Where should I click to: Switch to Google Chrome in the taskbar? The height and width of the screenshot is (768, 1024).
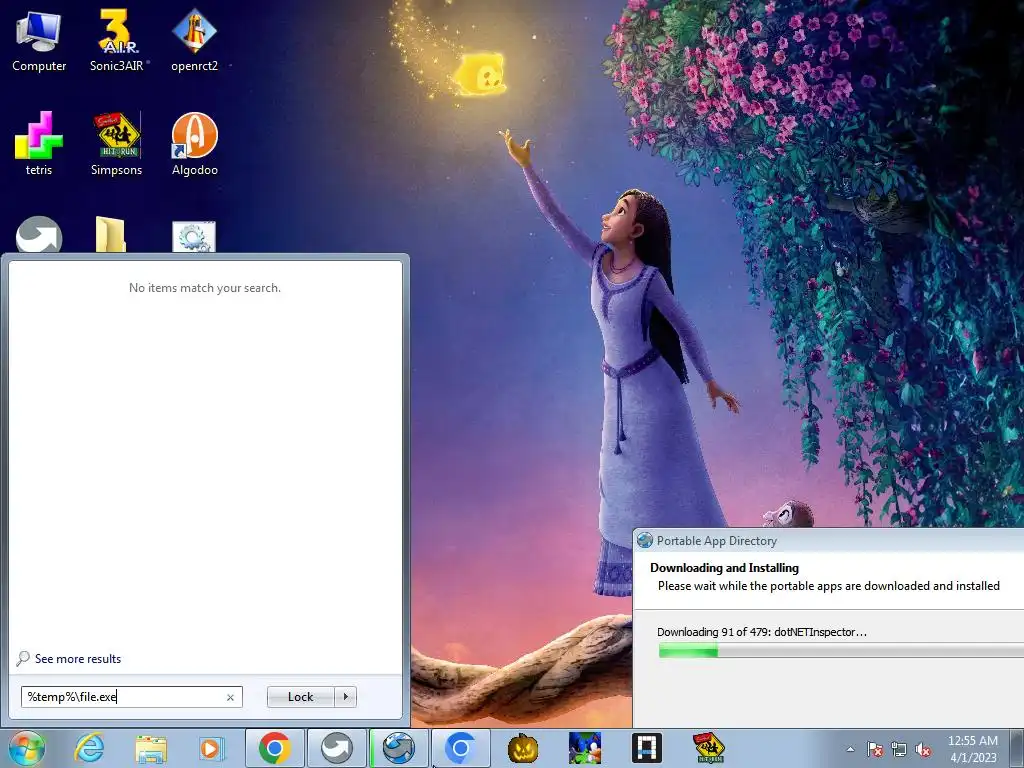(x=275, y=748)
